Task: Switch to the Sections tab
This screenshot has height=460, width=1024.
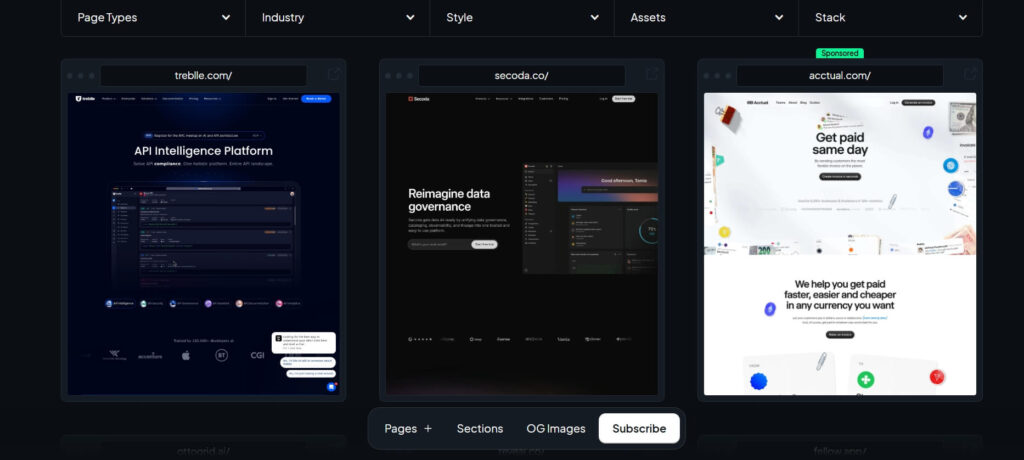Action: pos(480,429)
